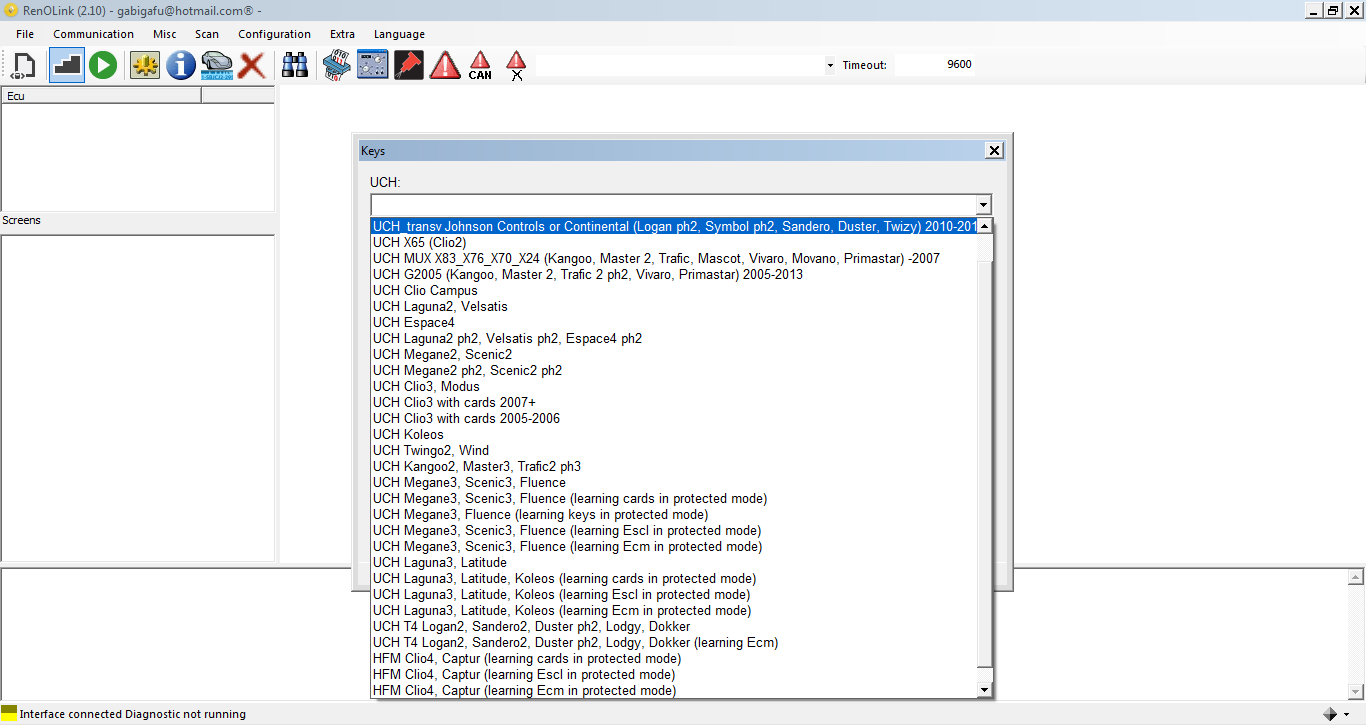Screen dimensions: 1366x725
Task: Choose UCH G2005 Kangoo 2005-2013 entry
Action: 674,274
